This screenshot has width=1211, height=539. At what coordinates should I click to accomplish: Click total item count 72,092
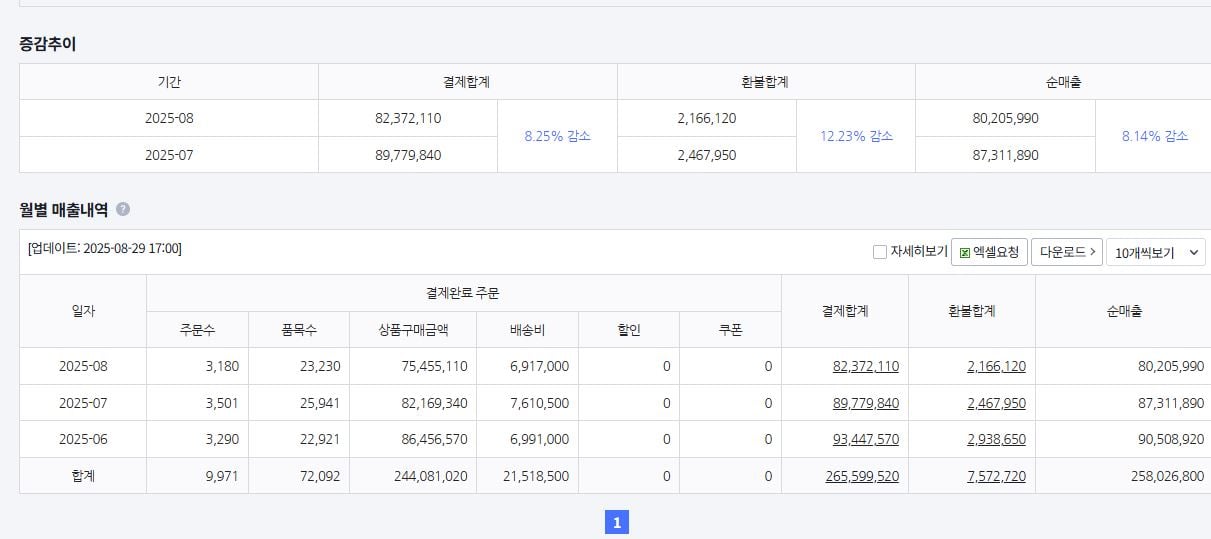pos(320,477)
